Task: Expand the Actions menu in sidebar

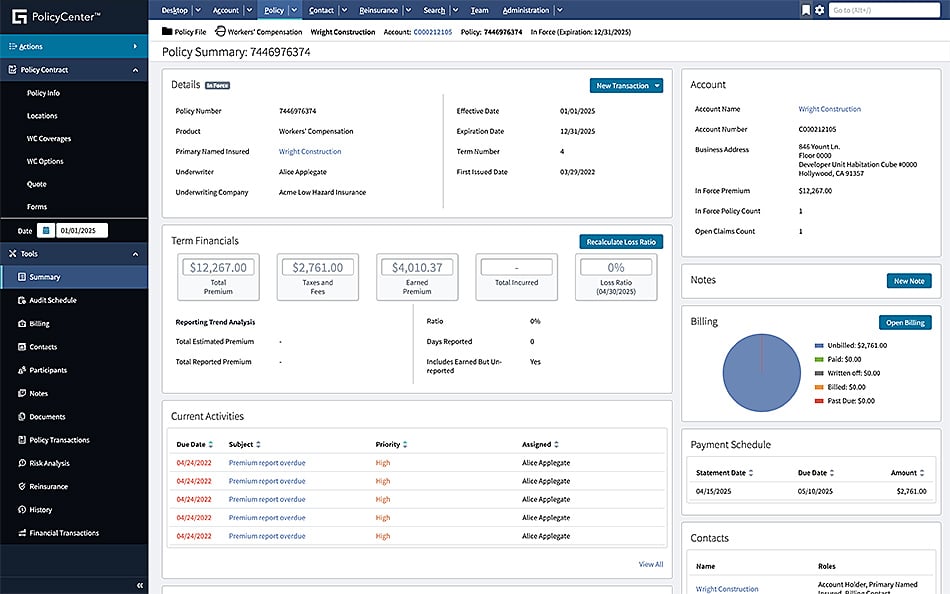Action: click(135, 46)
